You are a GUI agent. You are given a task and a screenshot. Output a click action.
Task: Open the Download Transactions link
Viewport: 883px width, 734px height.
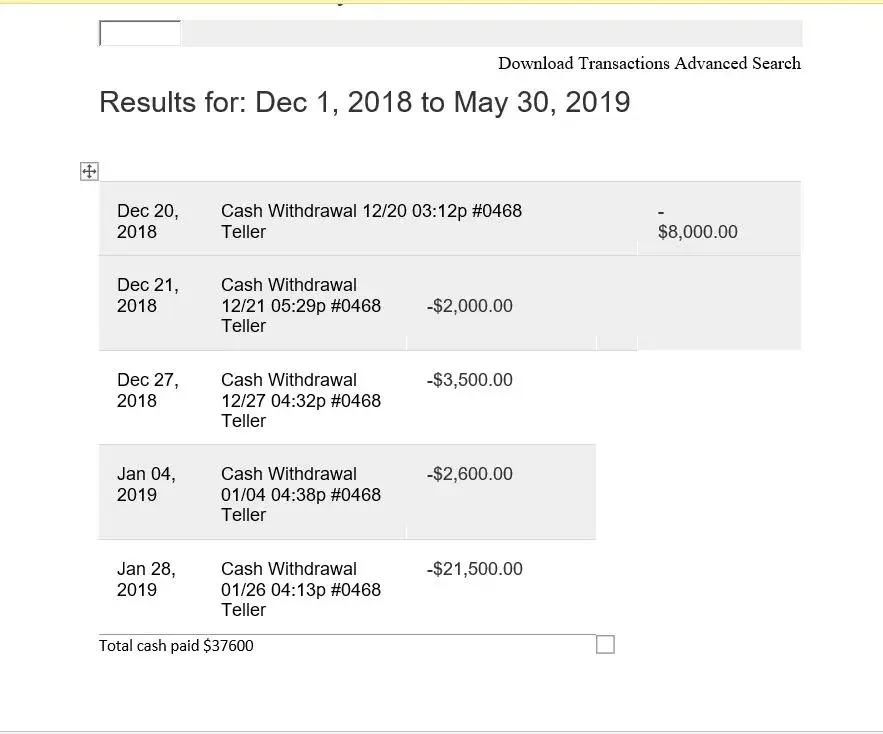click(x=584, y=63)
